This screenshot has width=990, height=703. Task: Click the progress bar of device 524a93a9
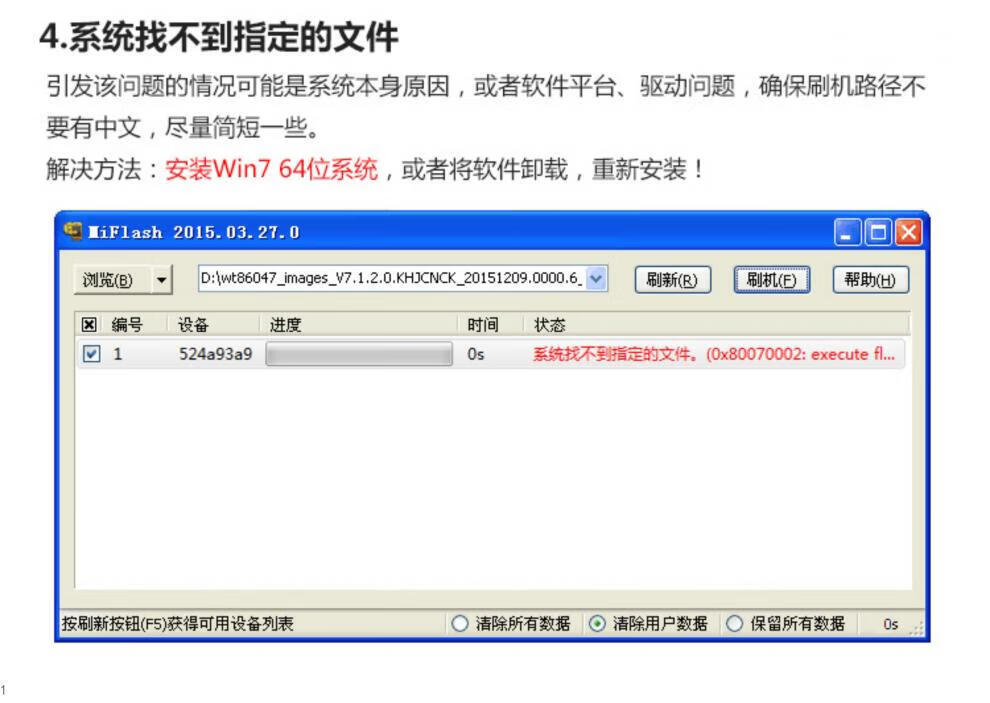pyautogui.click(x=358, y=354)
